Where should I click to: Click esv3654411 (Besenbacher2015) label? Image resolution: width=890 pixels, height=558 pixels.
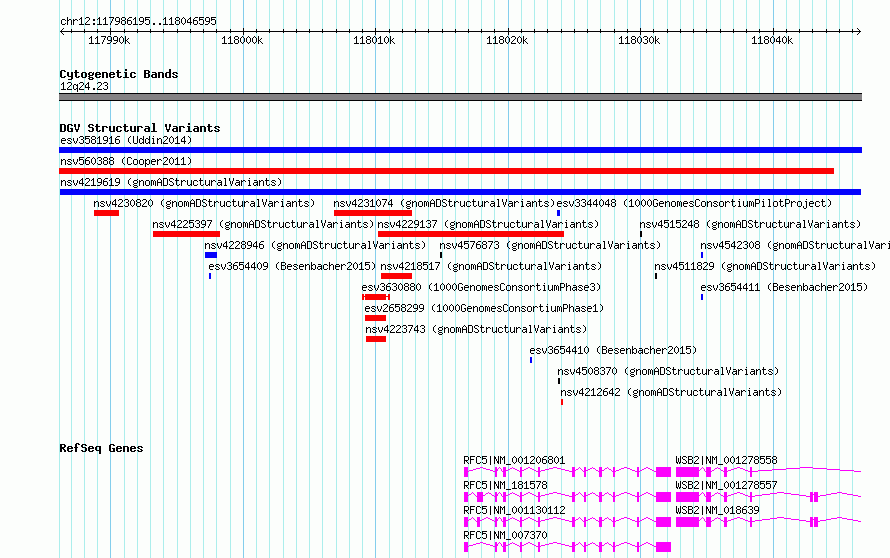tap(784, 287)
